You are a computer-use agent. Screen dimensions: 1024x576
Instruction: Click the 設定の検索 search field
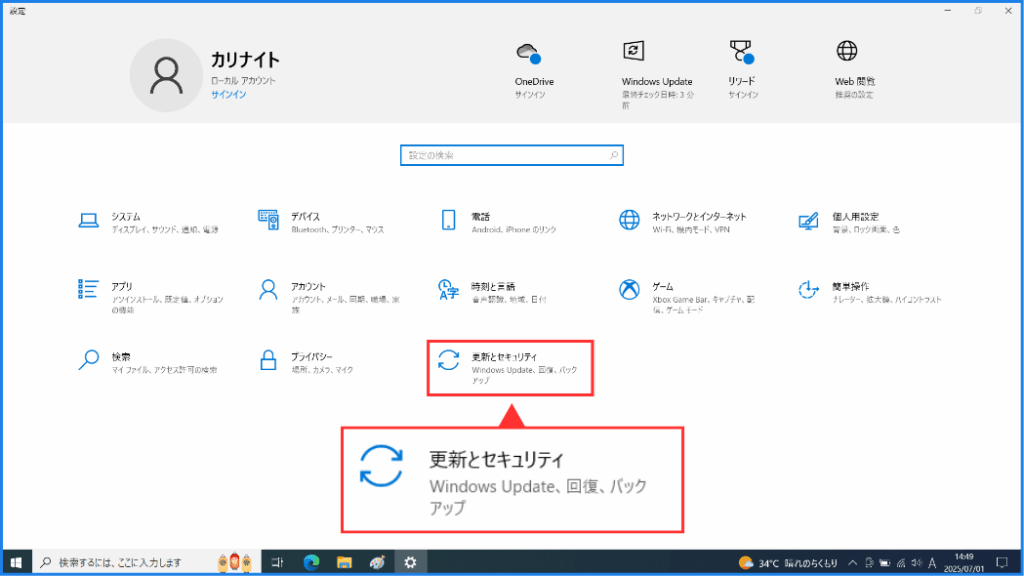[x=511, y=155]
